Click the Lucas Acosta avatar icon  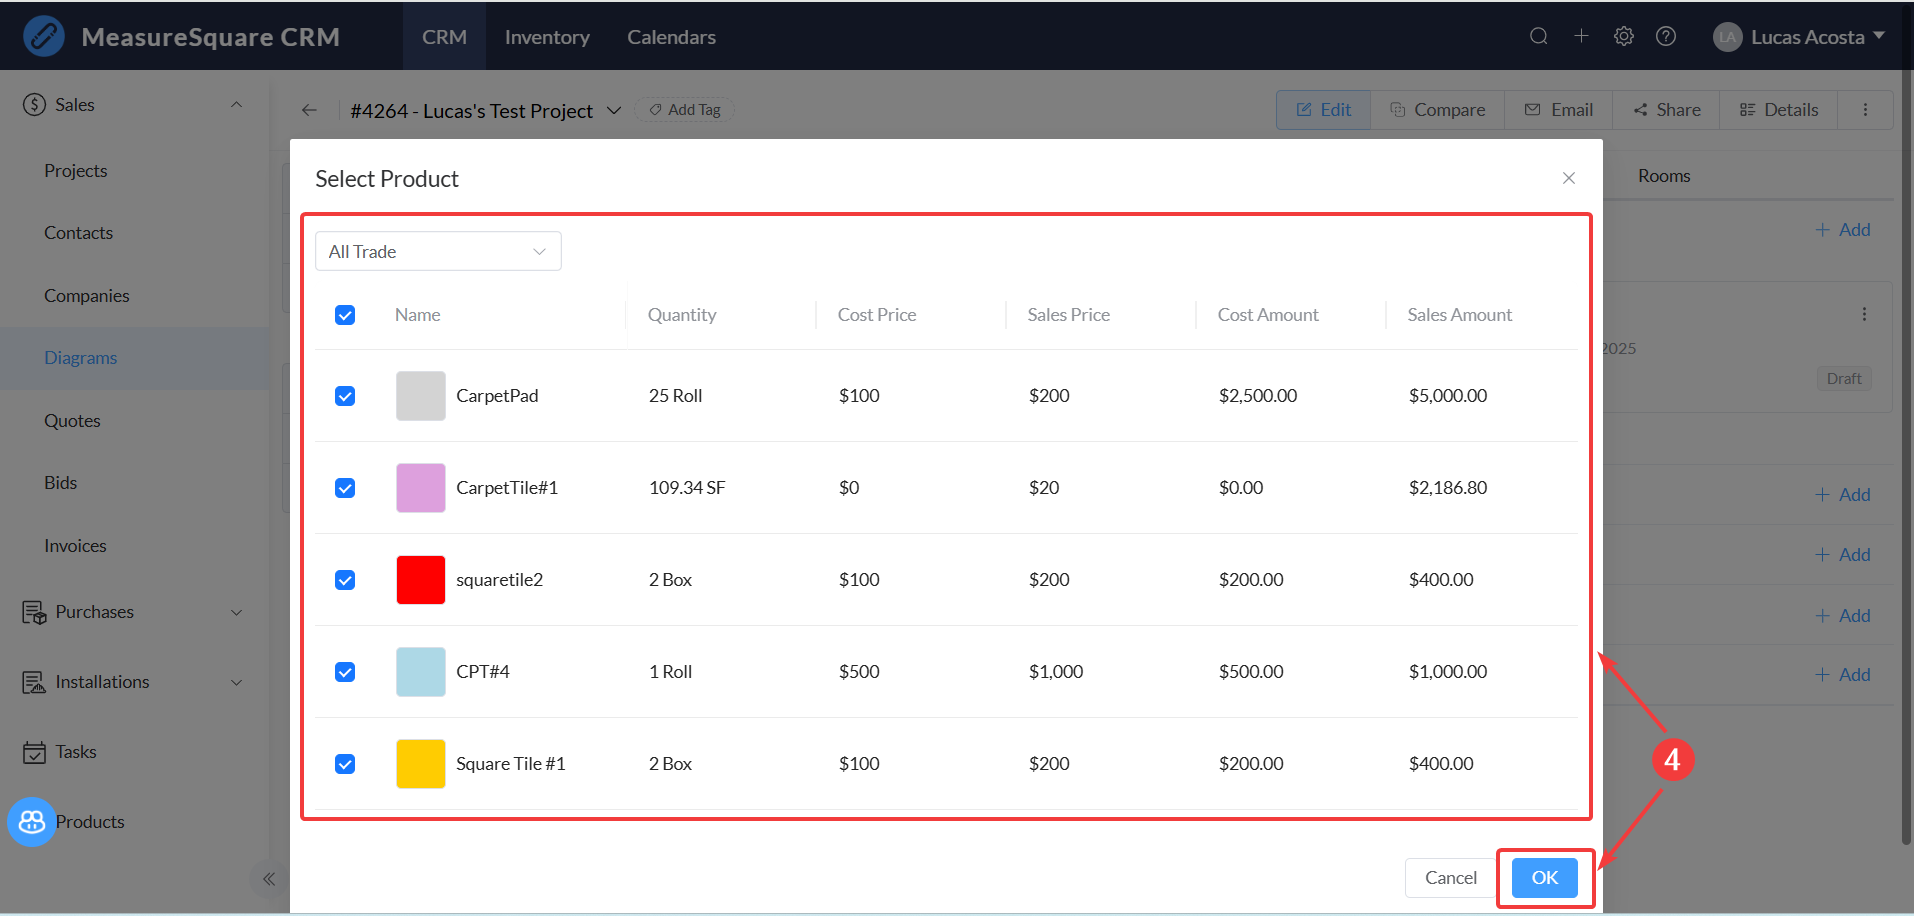[1728, 37]
